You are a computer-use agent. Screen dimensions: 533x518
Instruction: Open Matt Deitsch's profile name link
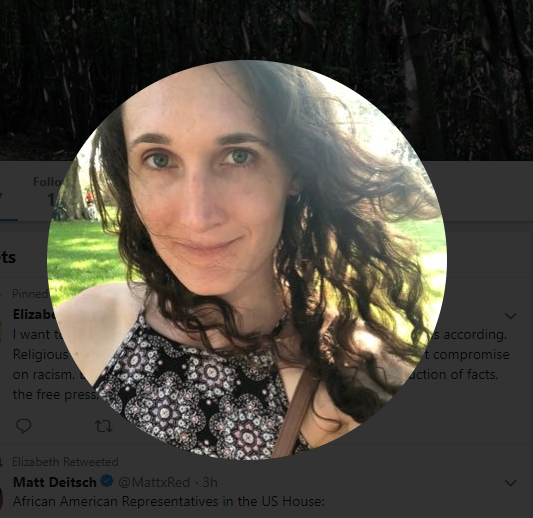pyautogui.click(x=54, y=482)
